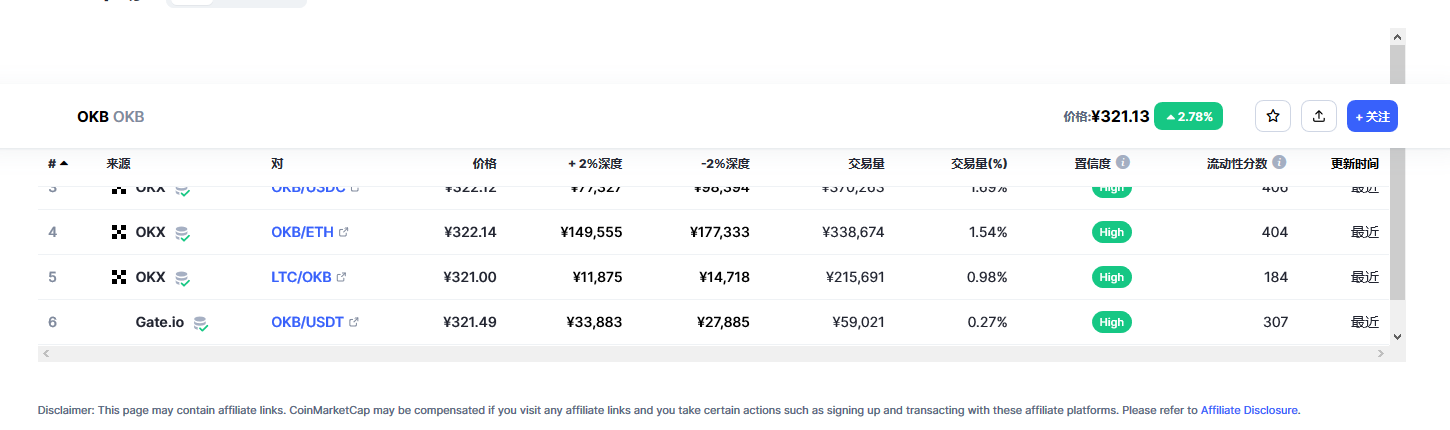This screenshot has height=430, width=1450.
Task: Click the verified reserves icon in row 4
Action: (x=182, y=233)
